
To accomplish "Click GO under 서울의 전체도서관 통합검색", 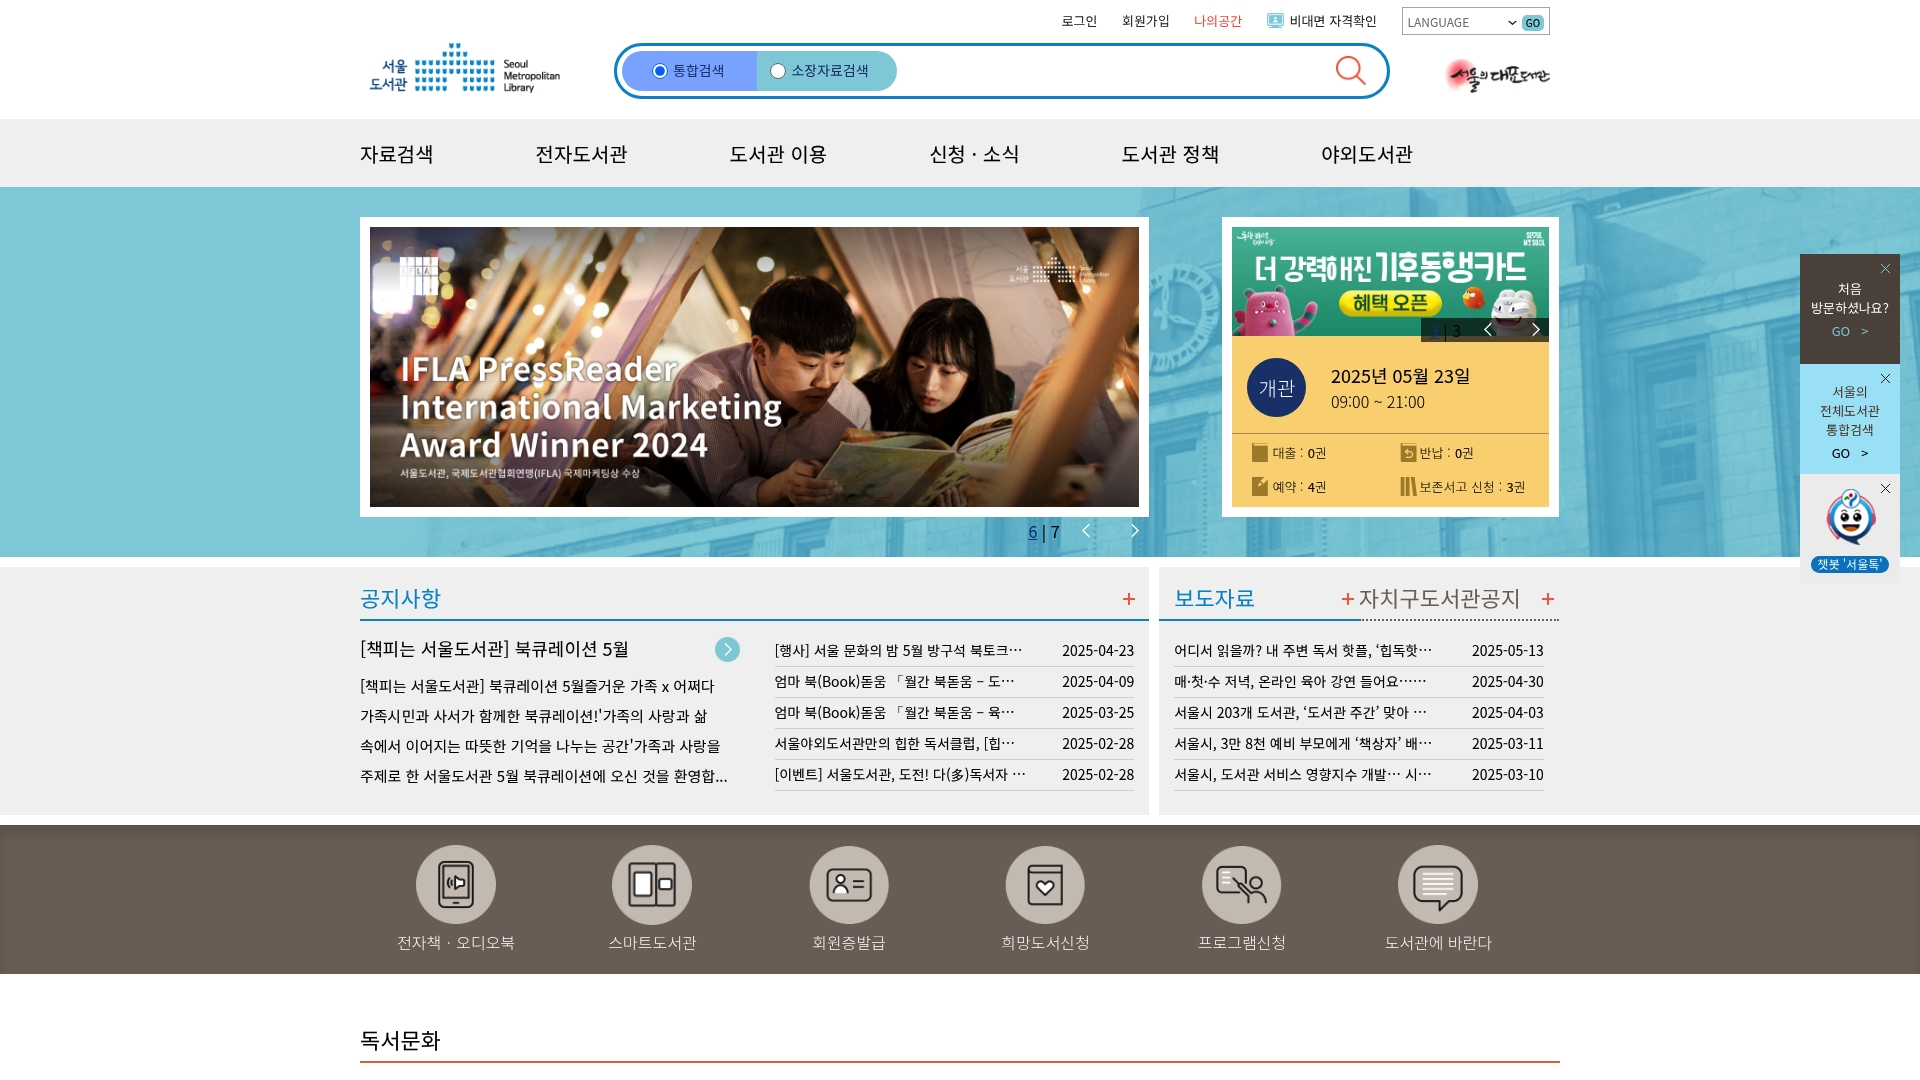I will [x=1850, y=454].
